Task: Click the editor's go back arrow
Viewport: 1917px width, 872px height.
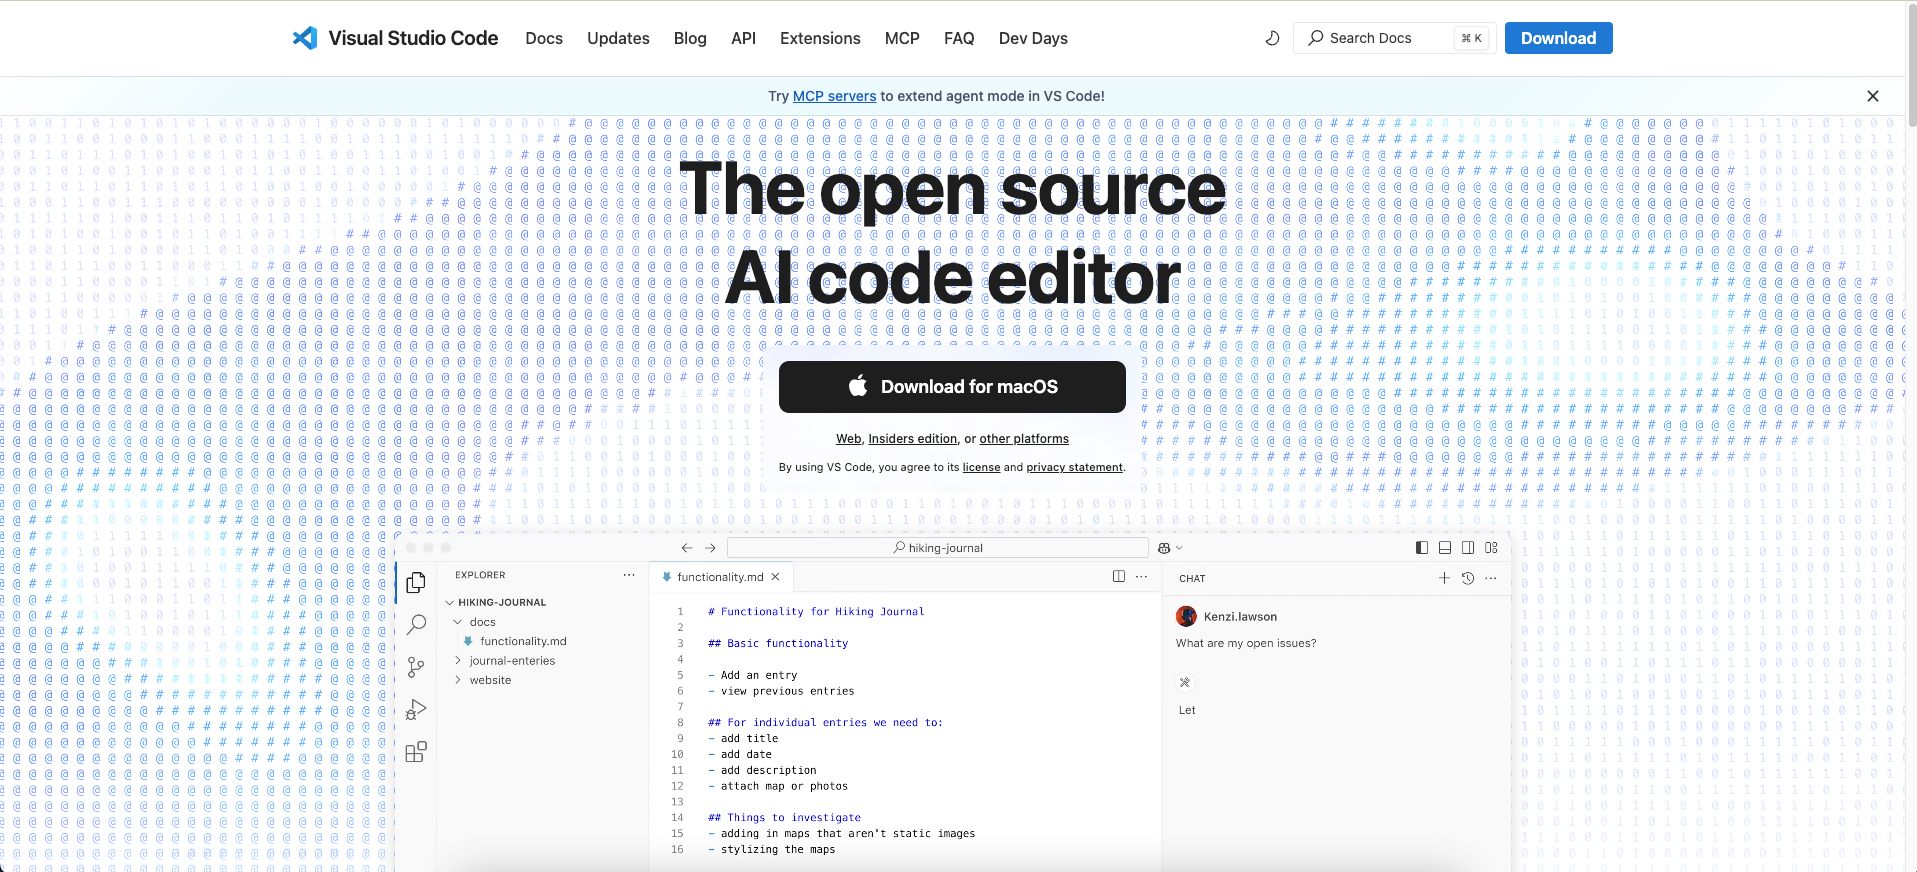Action: click(687, 548)
